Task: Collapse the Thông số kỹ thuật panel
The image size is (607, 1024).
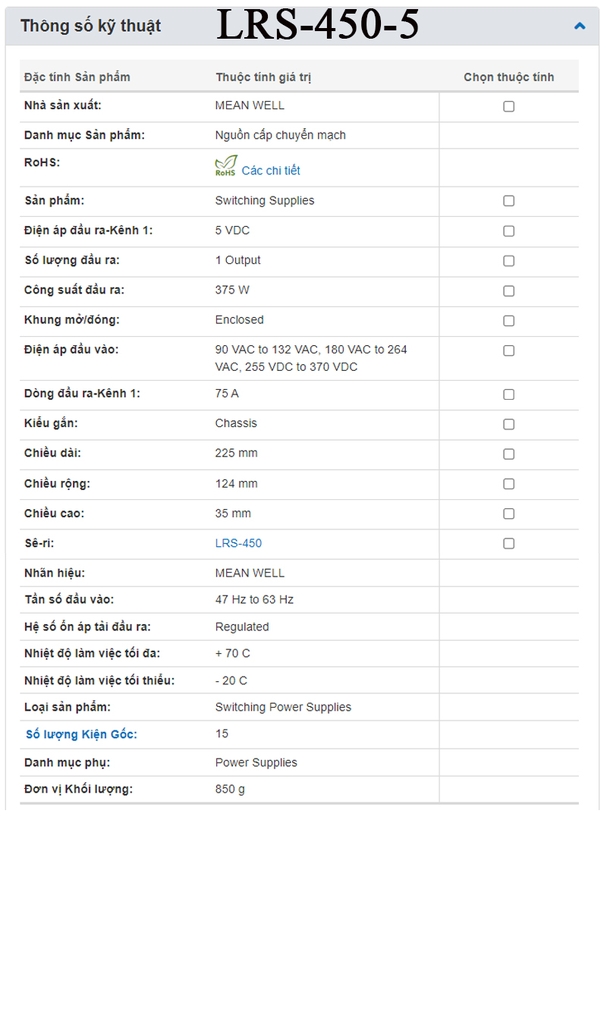Action: (x=580, y=26)
